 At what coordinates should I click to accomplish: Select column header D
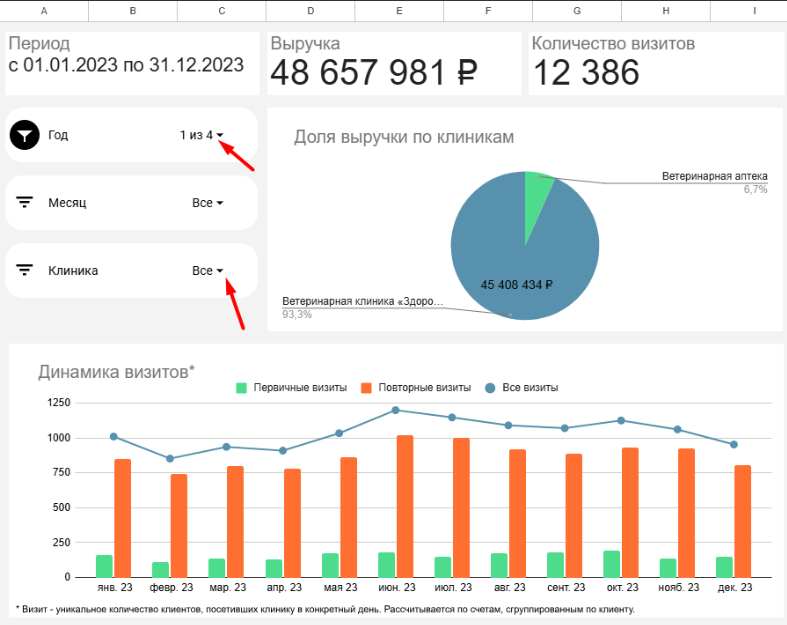point(310,10)
